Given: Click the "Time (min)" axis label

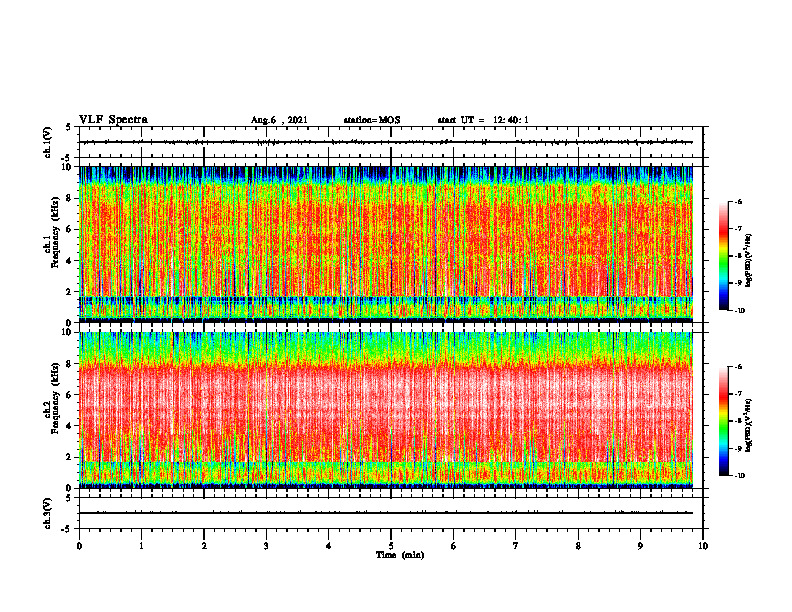Looking at the screenshot, I should tap(400, 555).
